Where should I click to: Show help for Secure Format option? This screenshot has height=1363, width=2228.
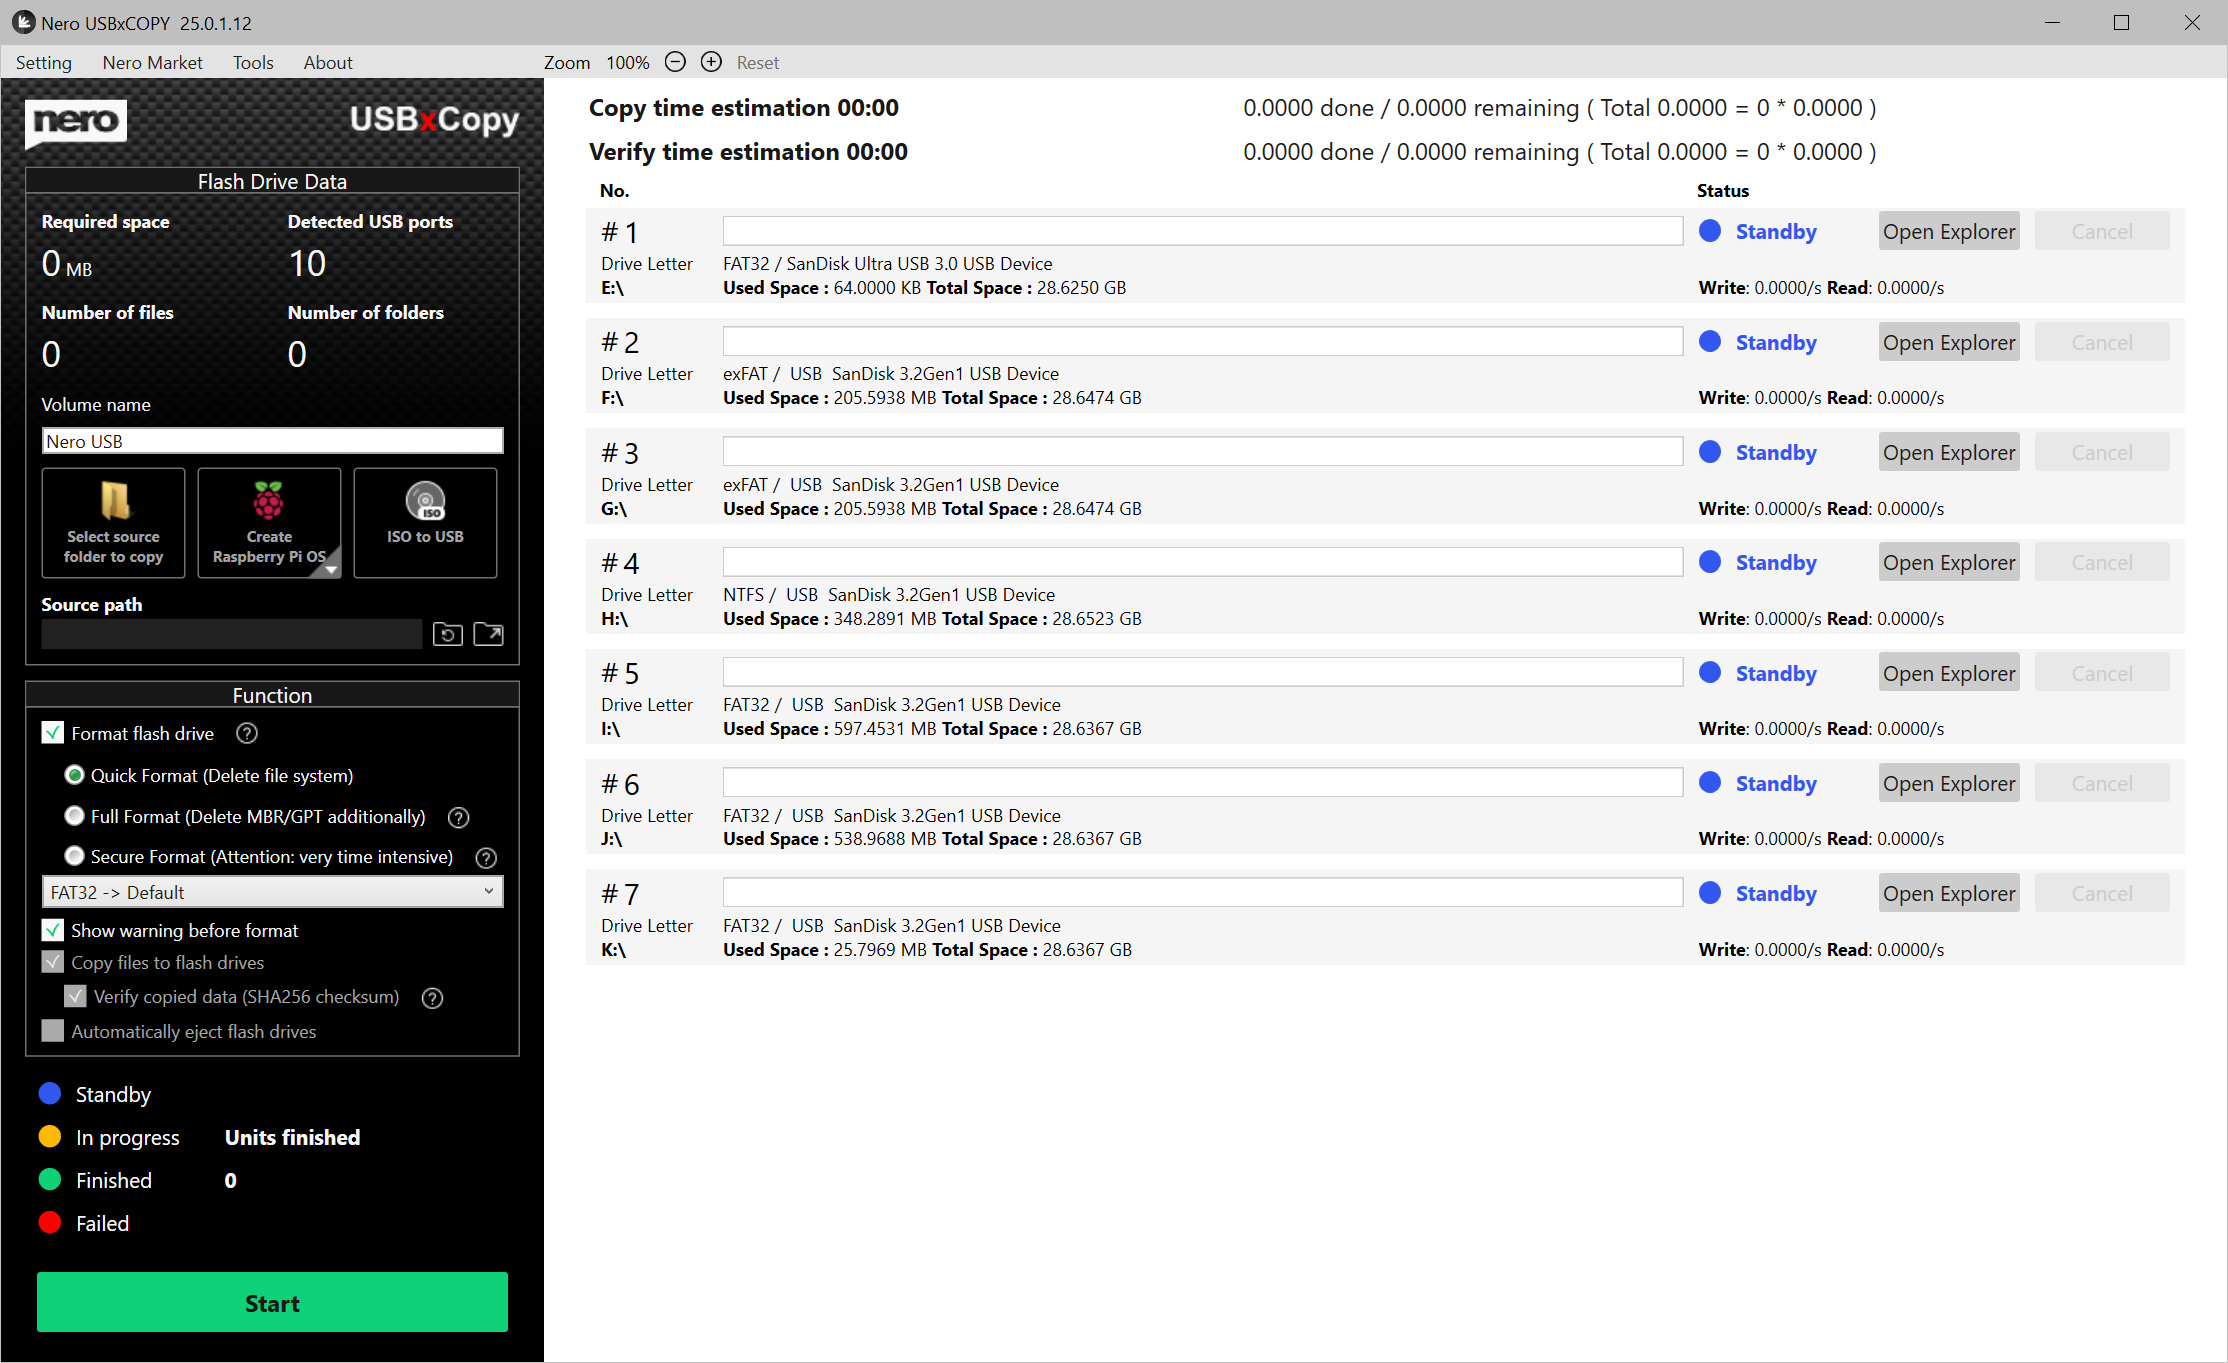coord(486,857)
